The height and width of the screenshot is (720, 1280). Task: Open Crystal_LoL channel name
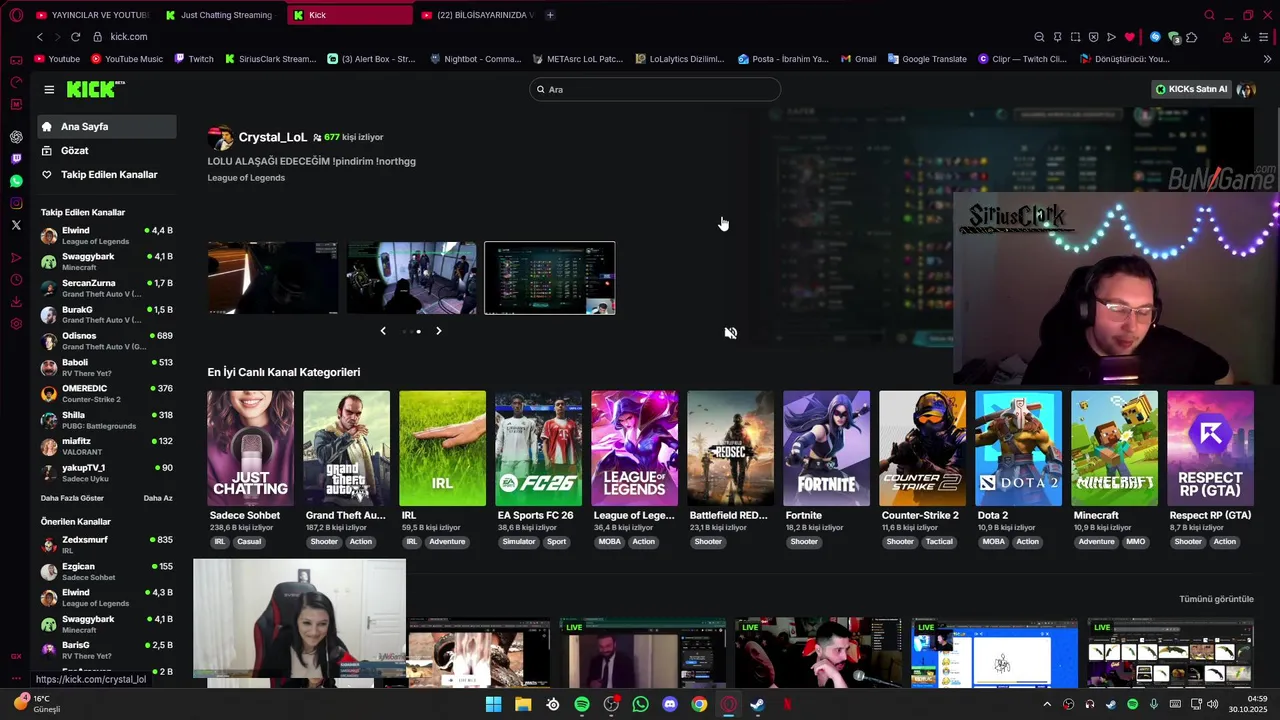coord(273,137)
